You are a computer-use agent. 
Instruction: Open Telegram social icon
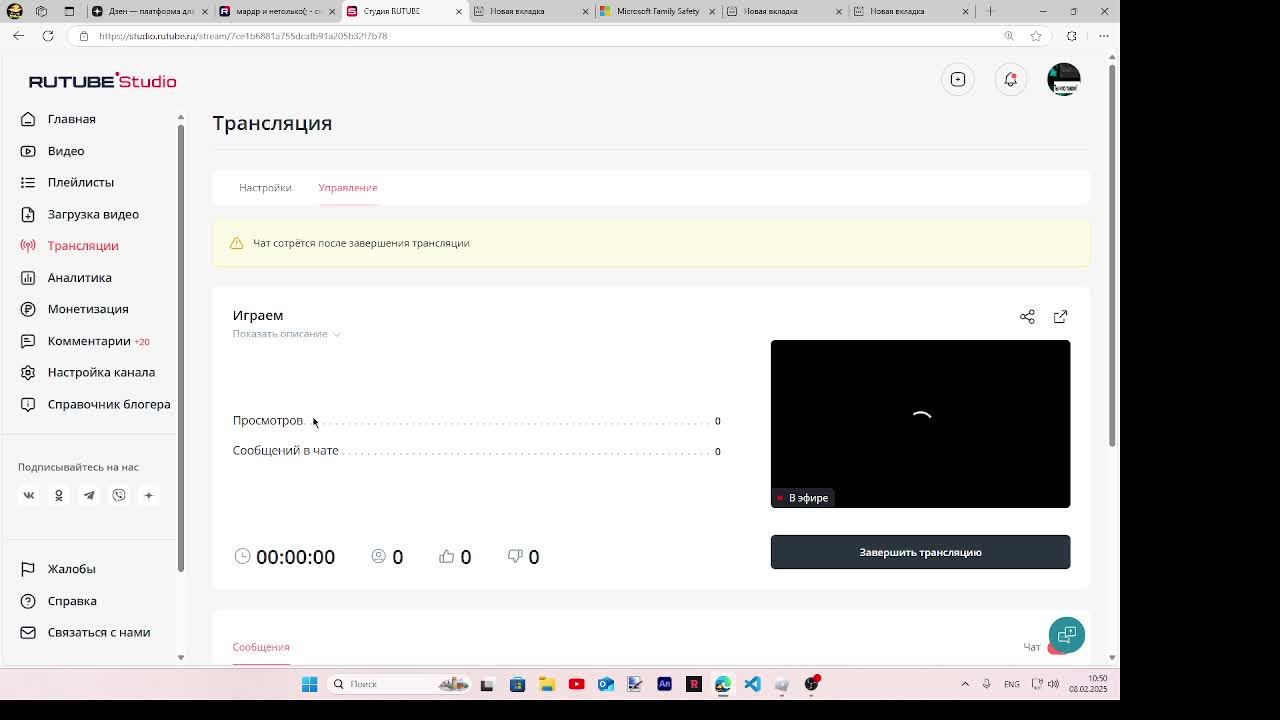(x=89, y=495)
